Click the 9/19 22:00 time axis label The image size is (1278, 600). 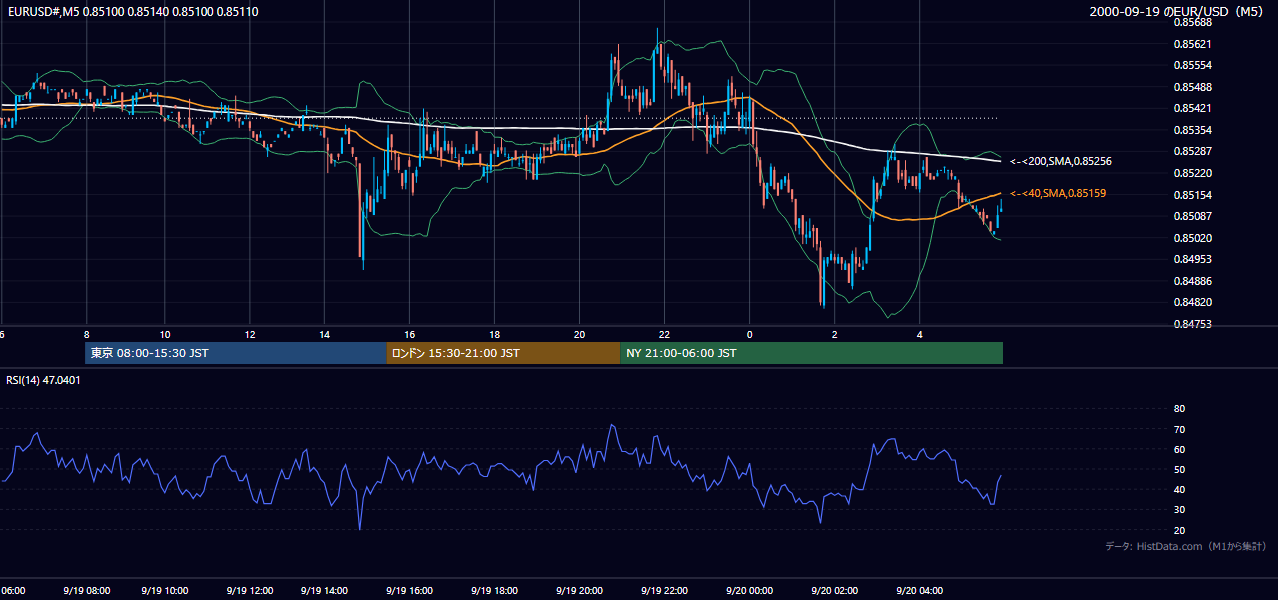(x=663, y=590)
